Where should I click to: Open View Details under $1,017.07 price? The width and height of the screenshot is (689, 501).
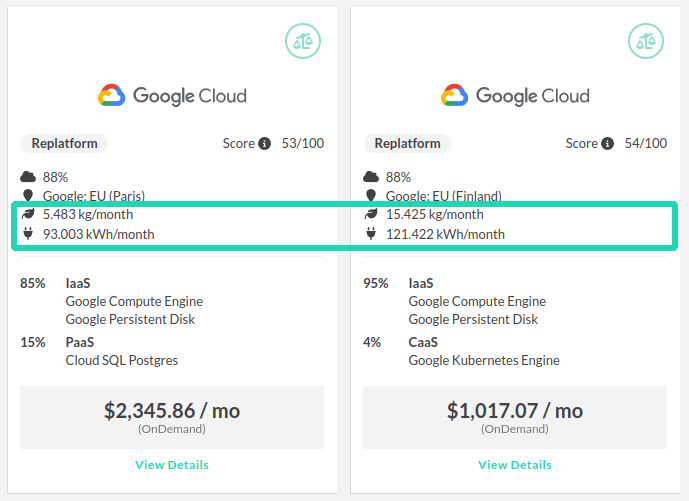[x=515, y=465]
